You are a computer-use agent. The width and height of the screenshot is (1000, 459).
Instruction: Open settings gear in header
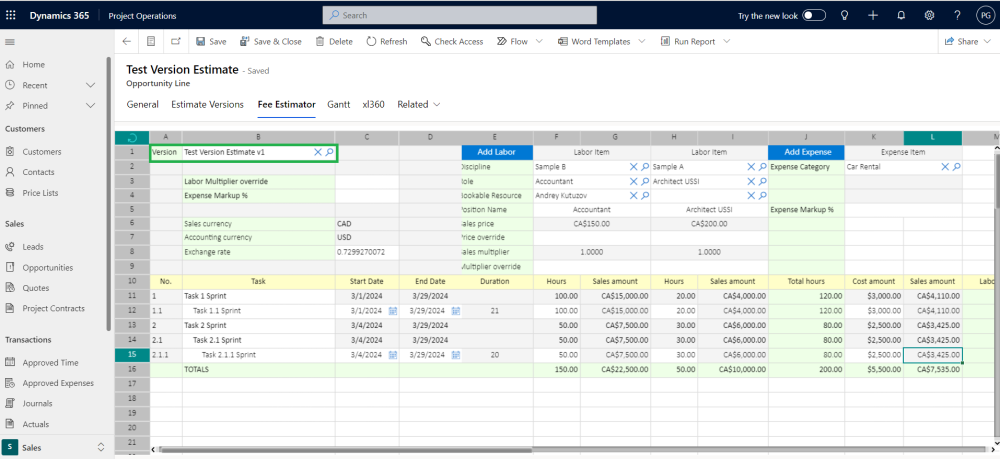(929, 16)
